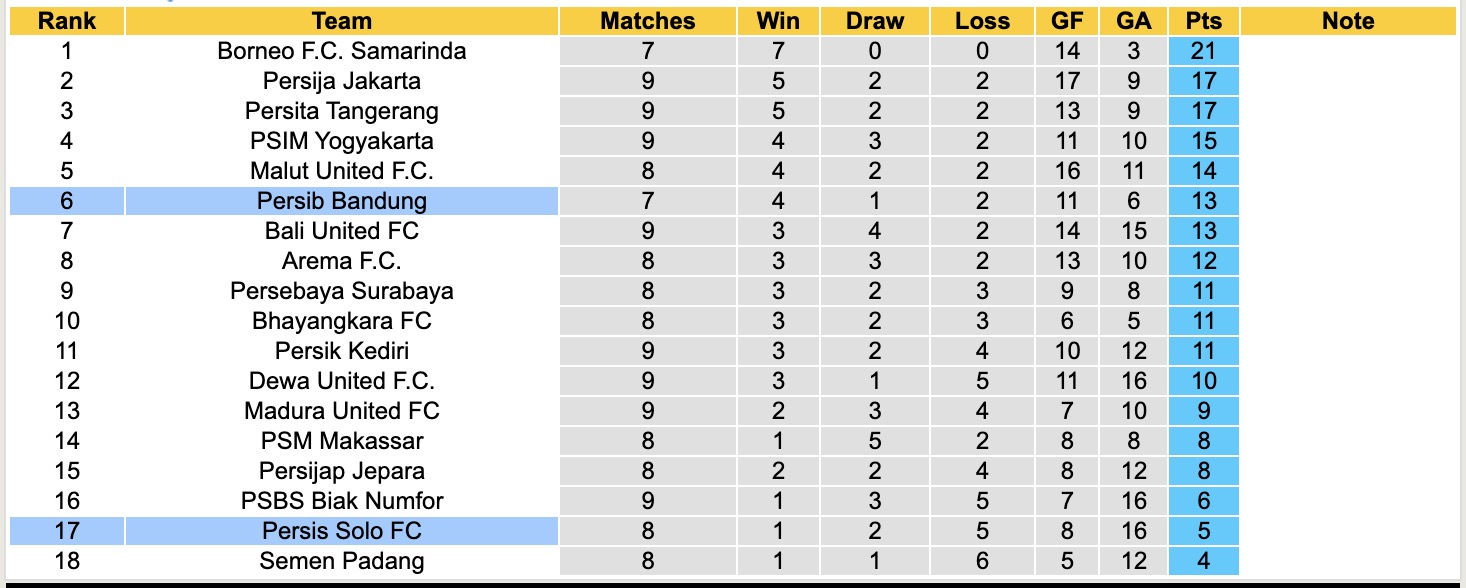Click Dewa United F.C. team name
This screenshot has height=588, width=1466.
click(x=341, y=381)
